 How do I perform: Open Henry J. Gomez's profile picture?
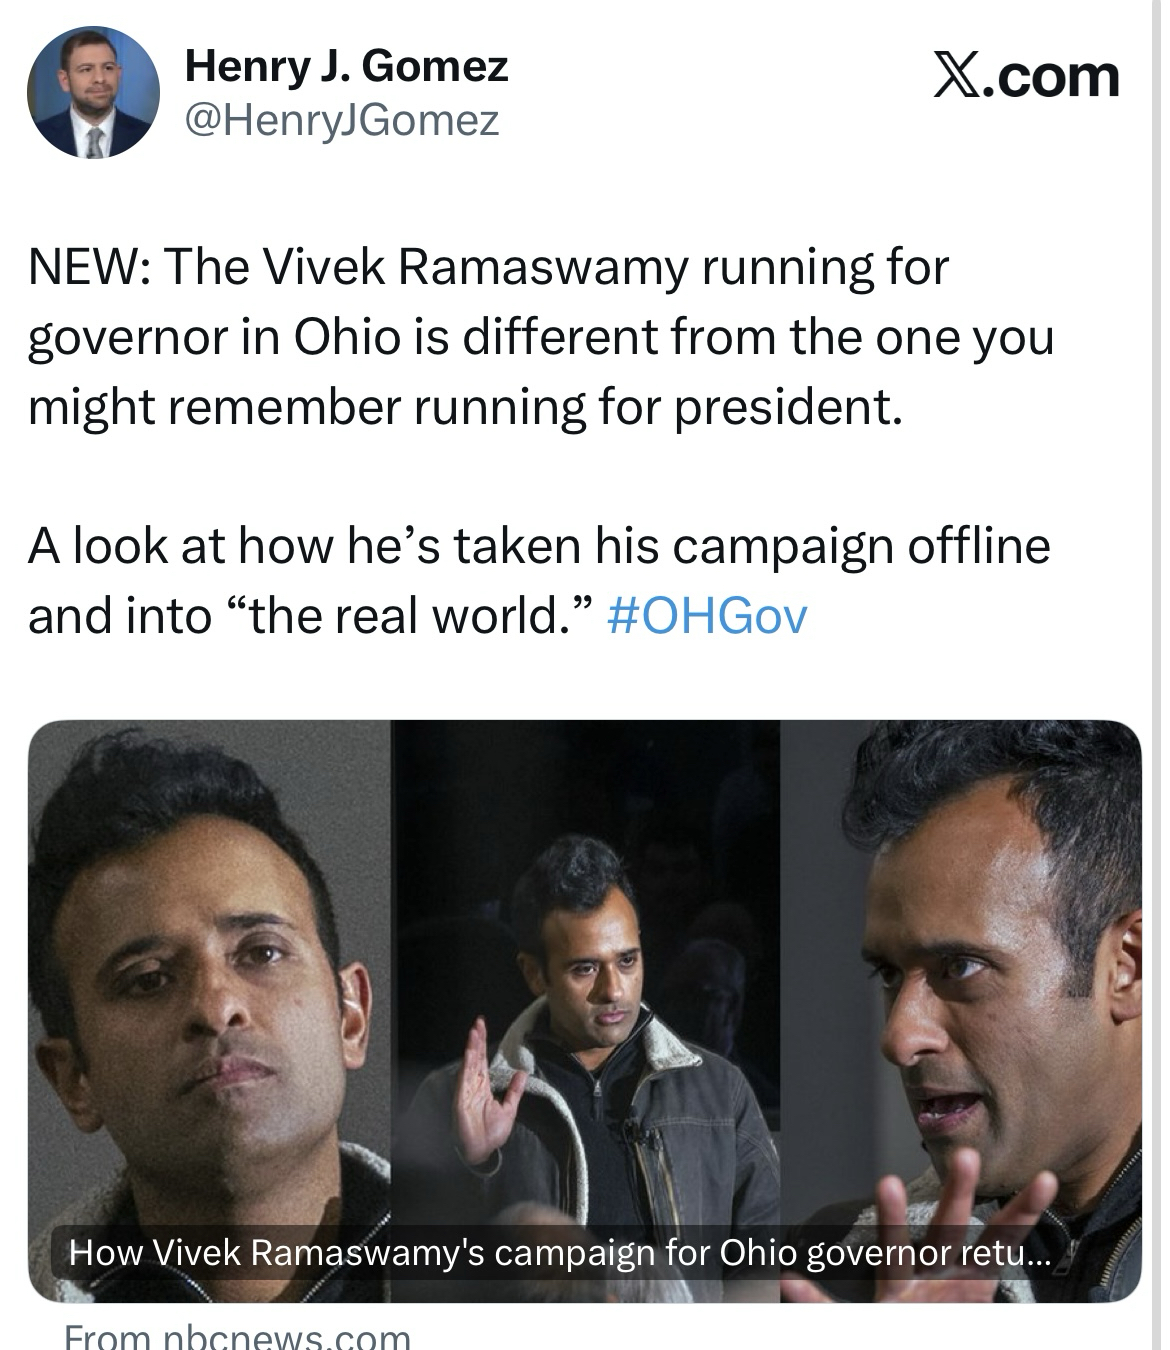point(92,91)
